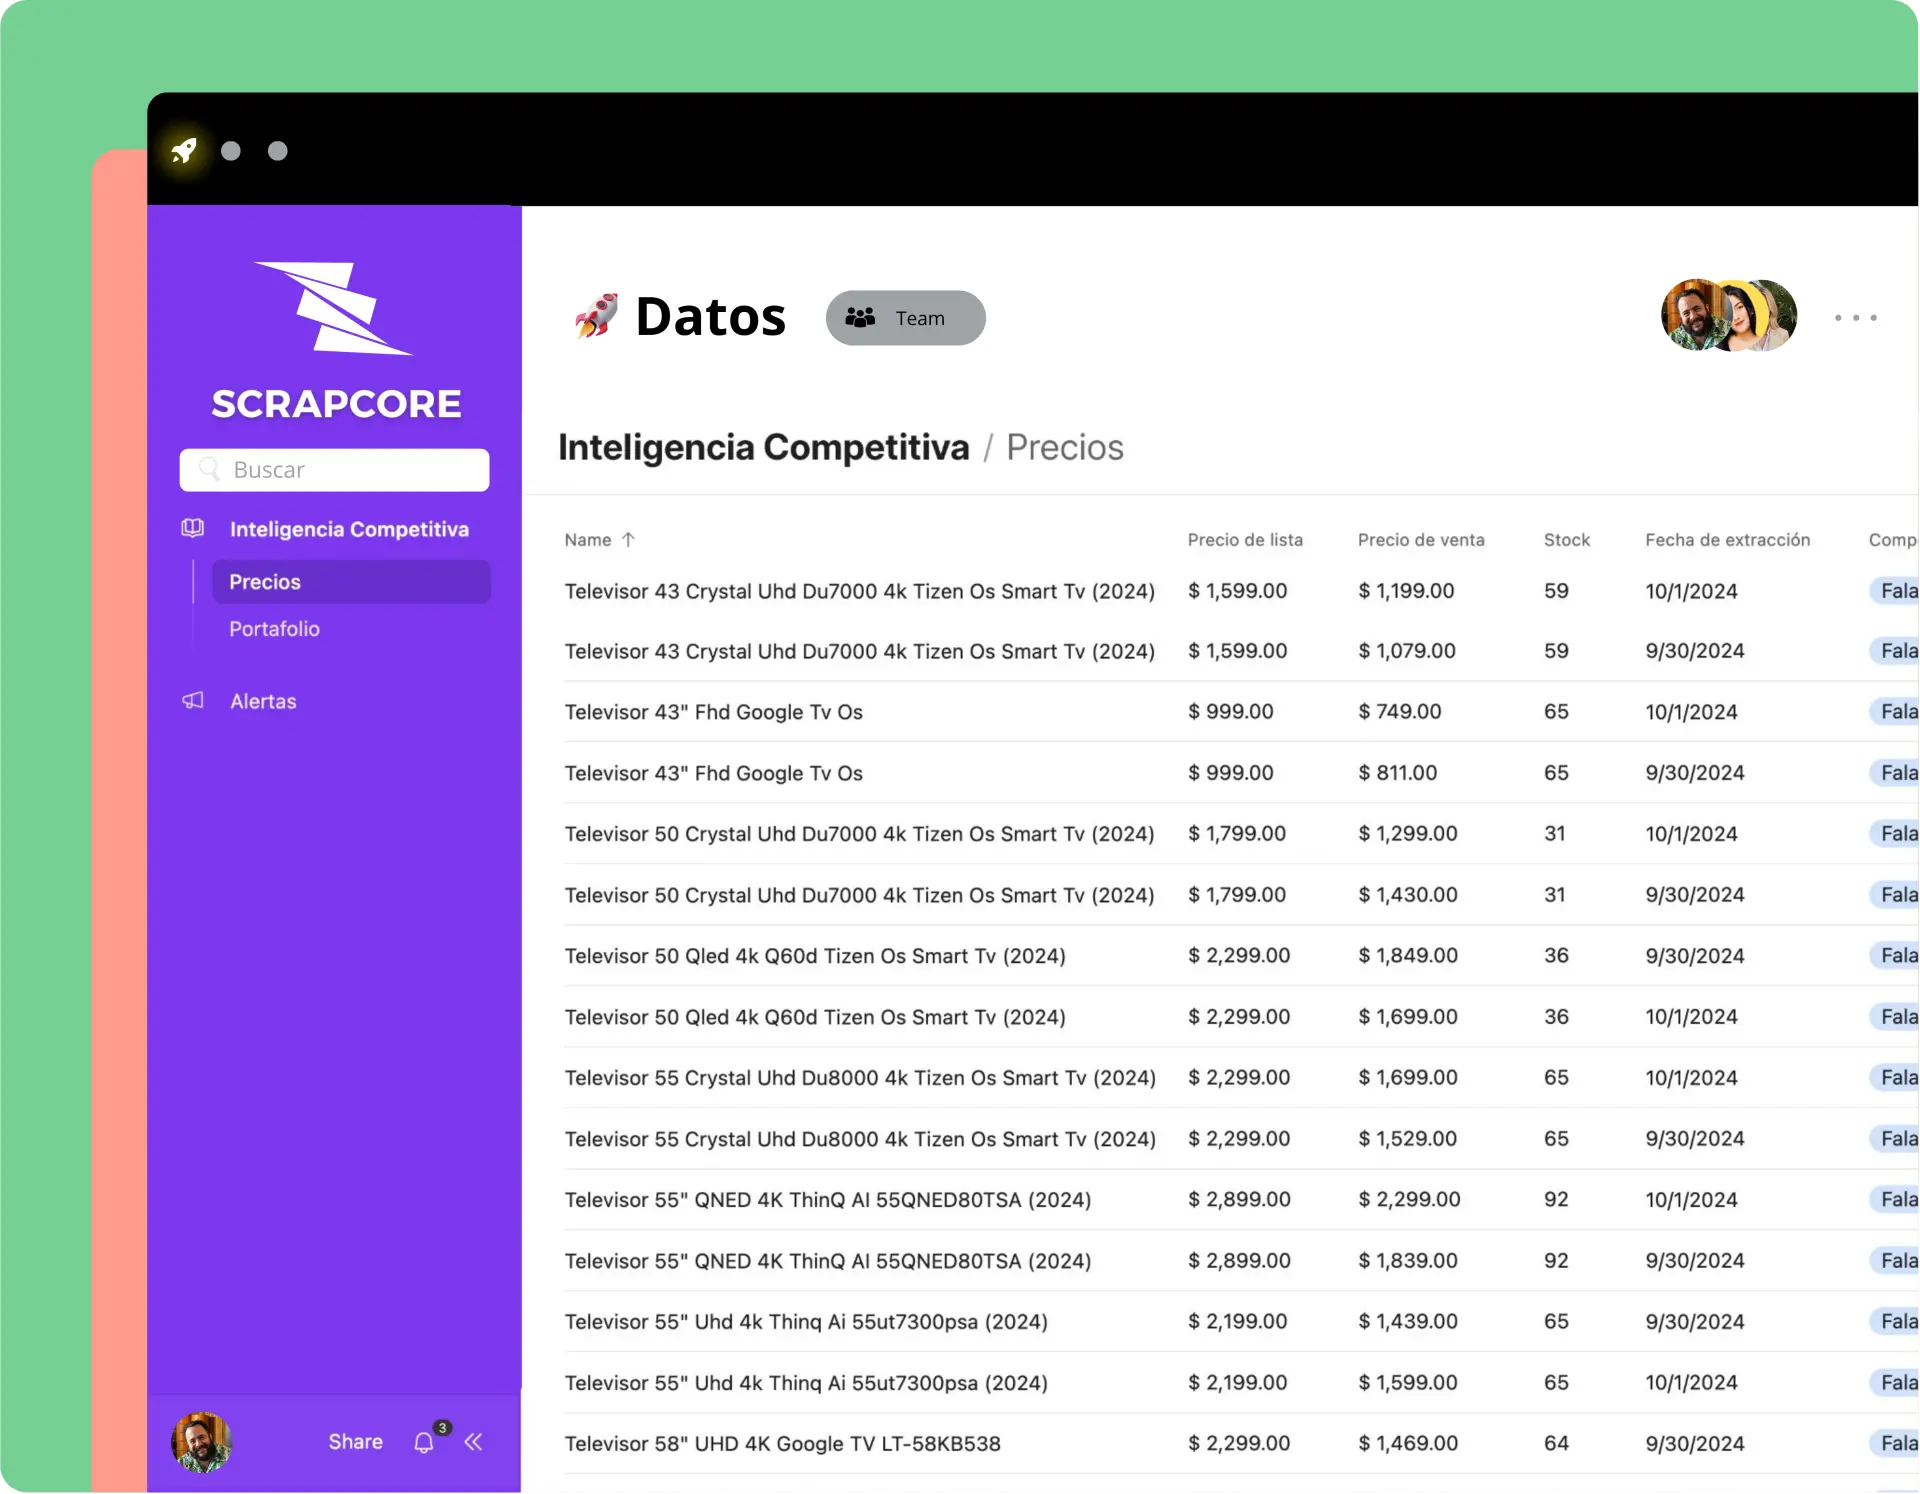Click the rocket emoji next to Datos
This screenshot has height=1494, width=1920.
[596, 317]
